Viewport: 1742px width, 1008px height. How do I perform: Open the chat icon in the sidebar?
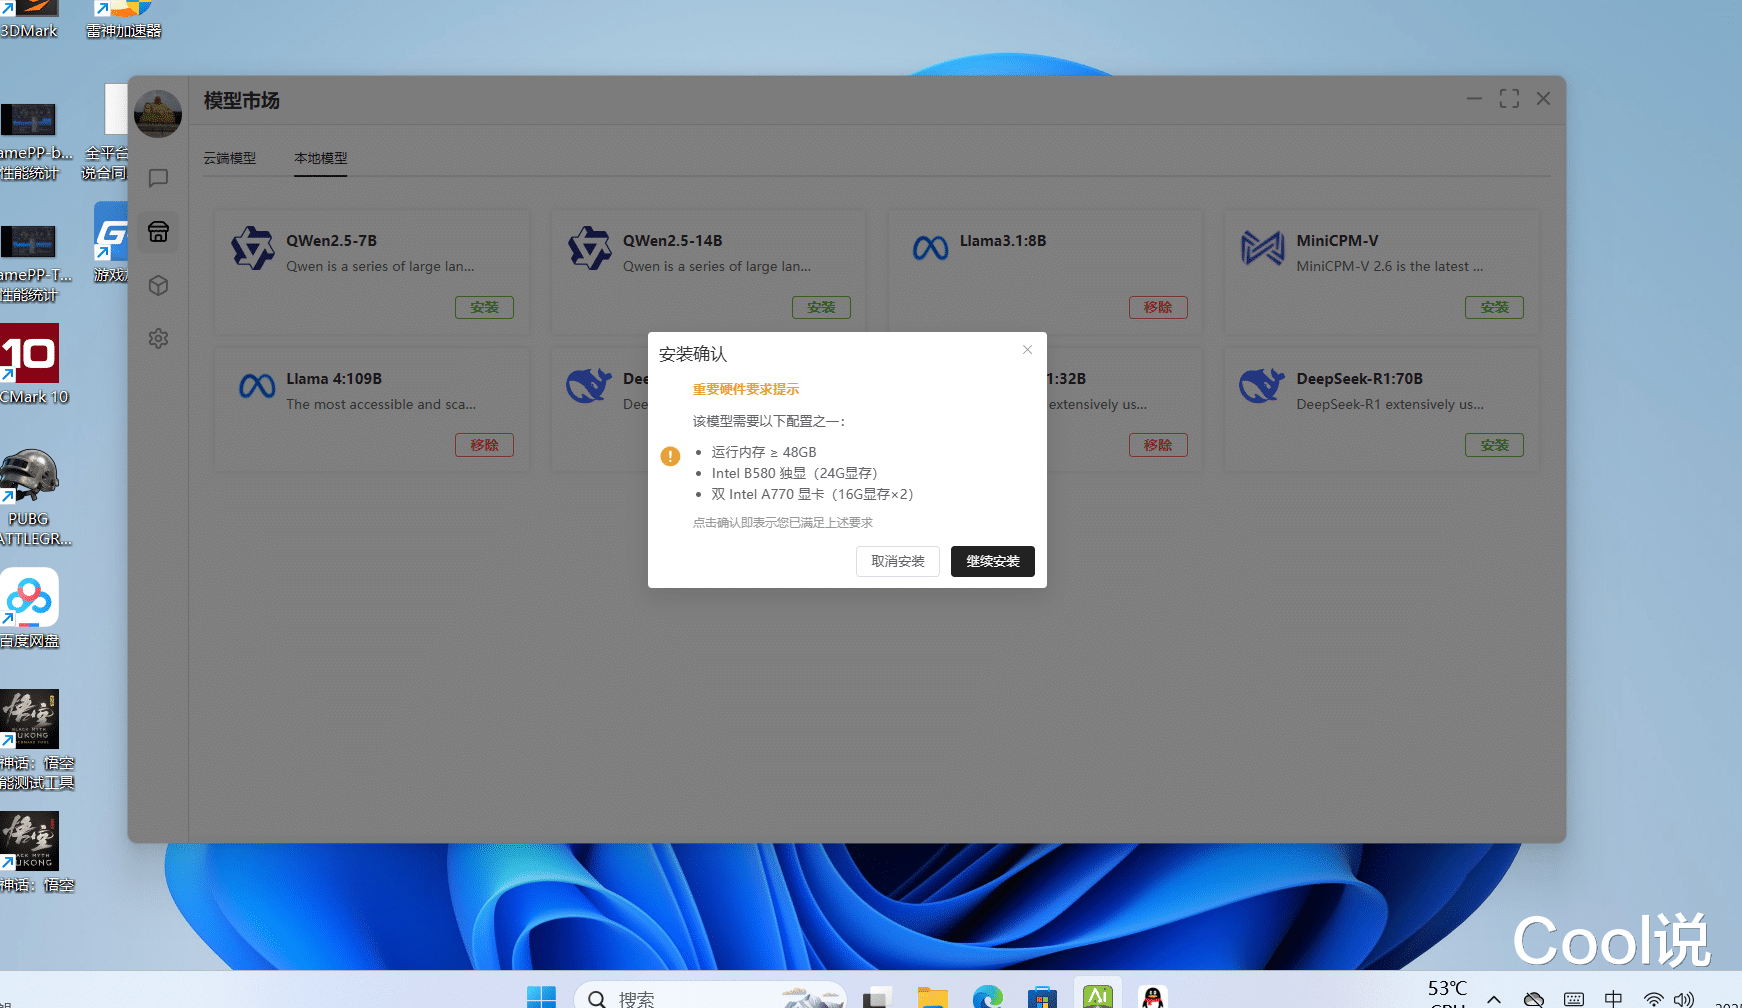click(x=158, y=178)
